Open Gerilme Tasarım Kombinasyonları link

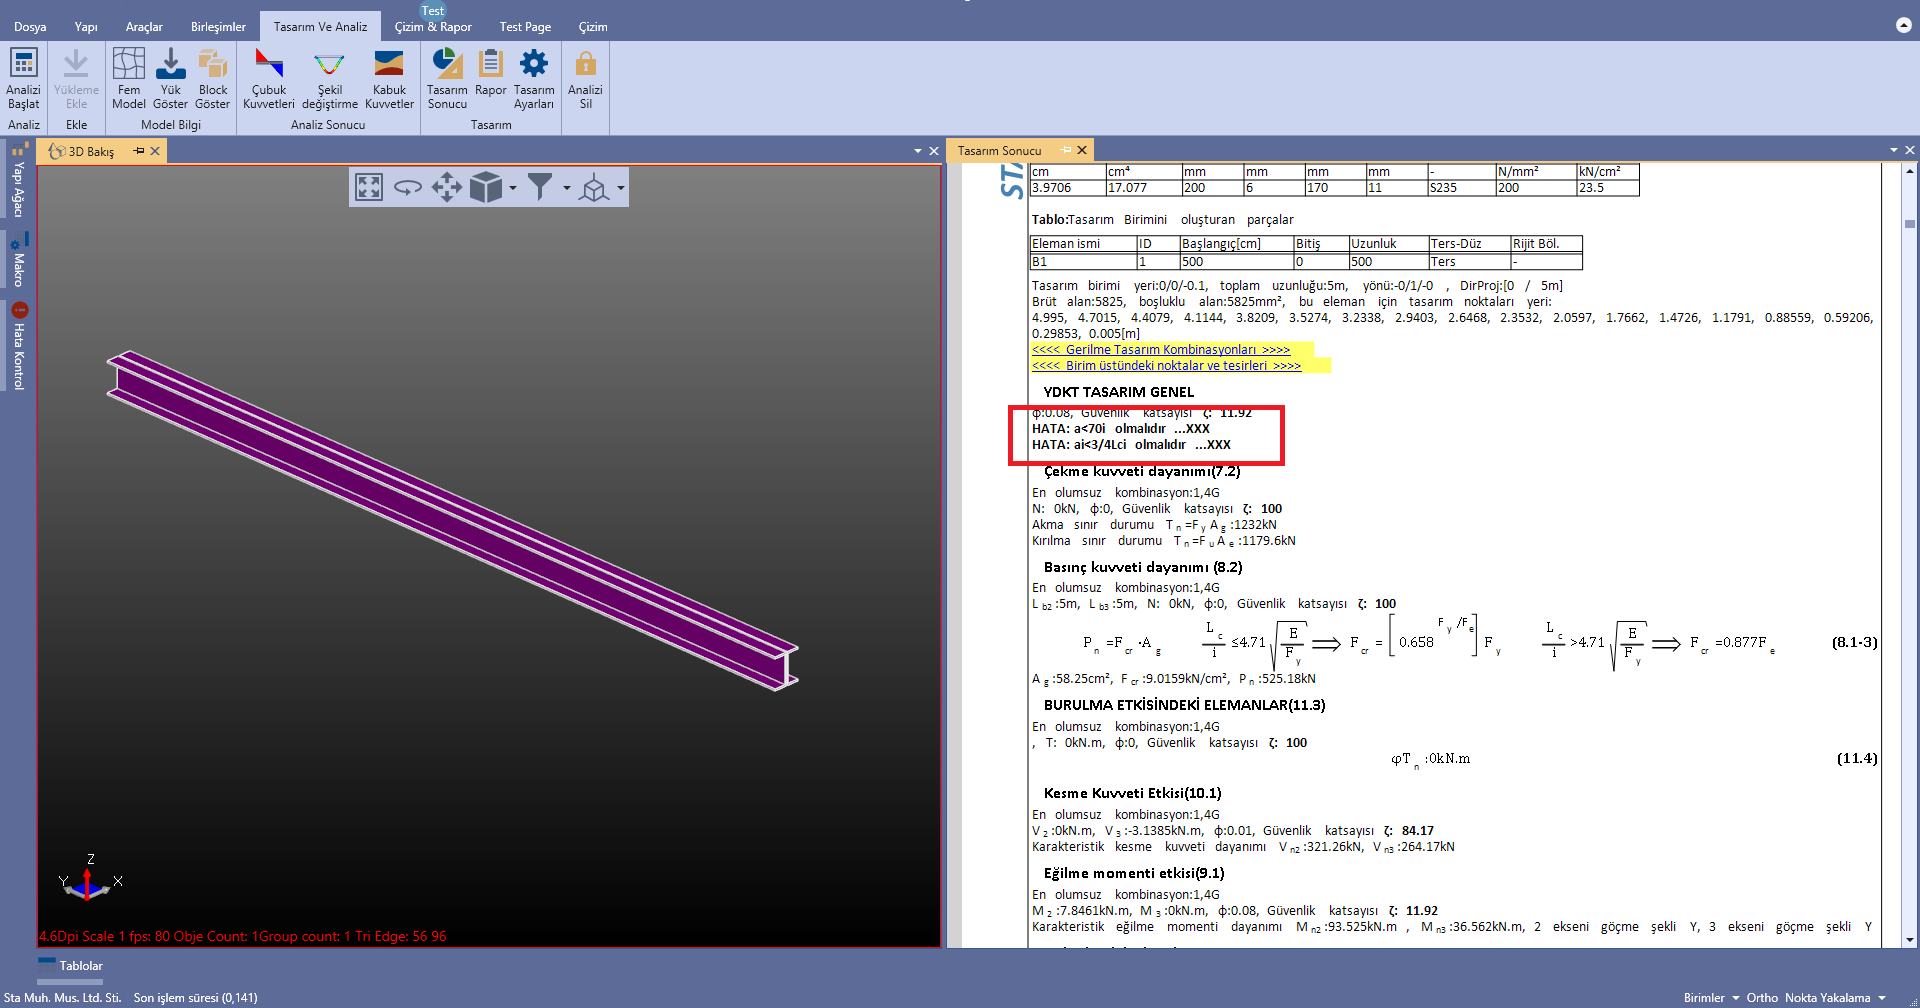(1160, 350)
